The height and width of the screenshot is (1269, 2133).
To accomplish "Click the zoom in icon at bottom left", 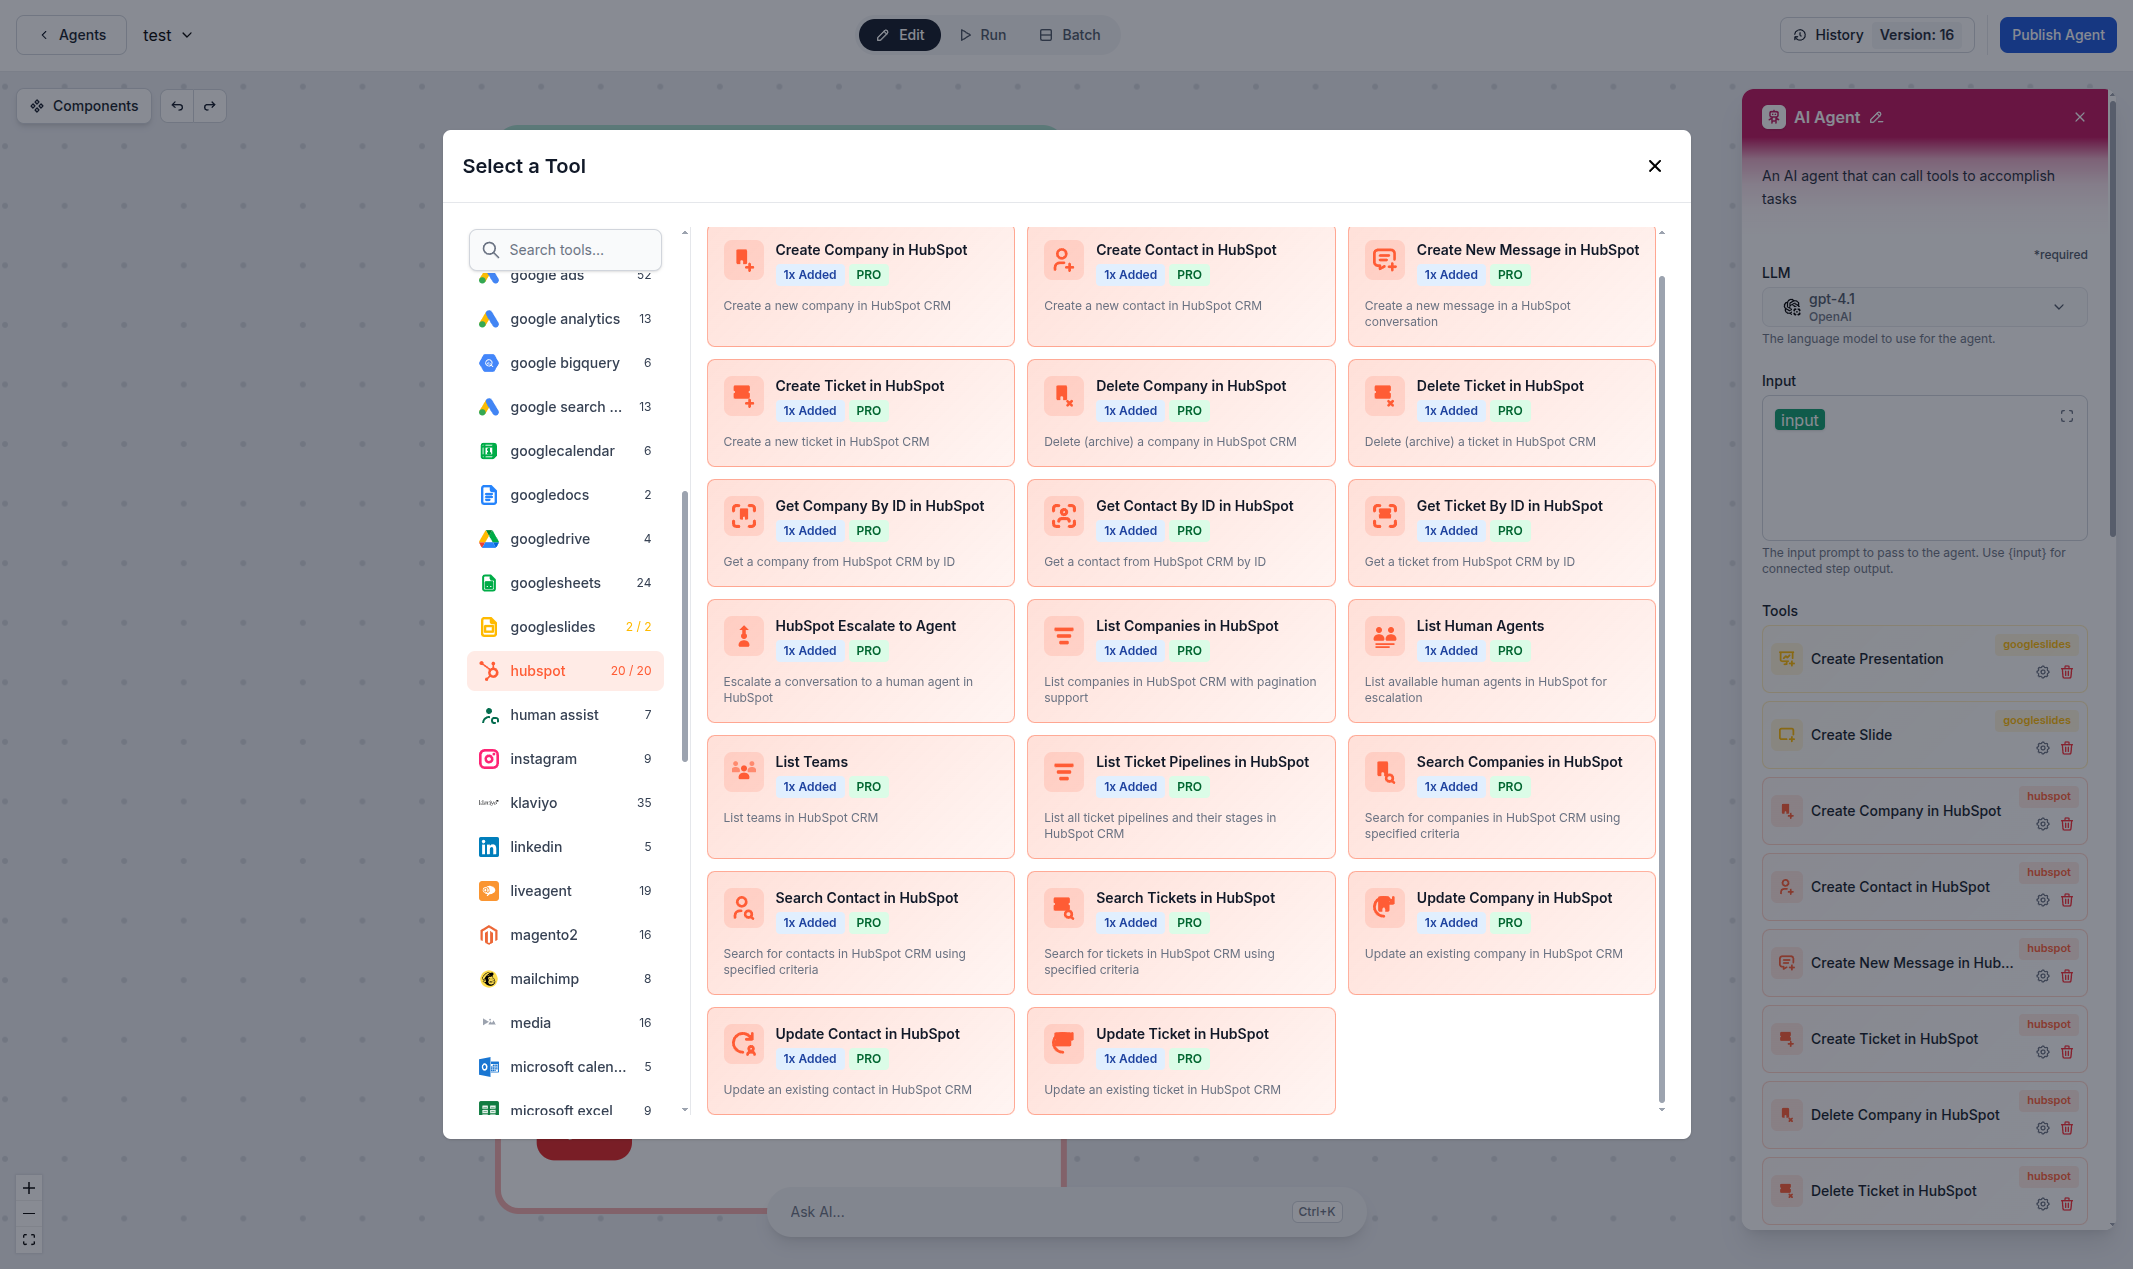I will (28, 1188).
